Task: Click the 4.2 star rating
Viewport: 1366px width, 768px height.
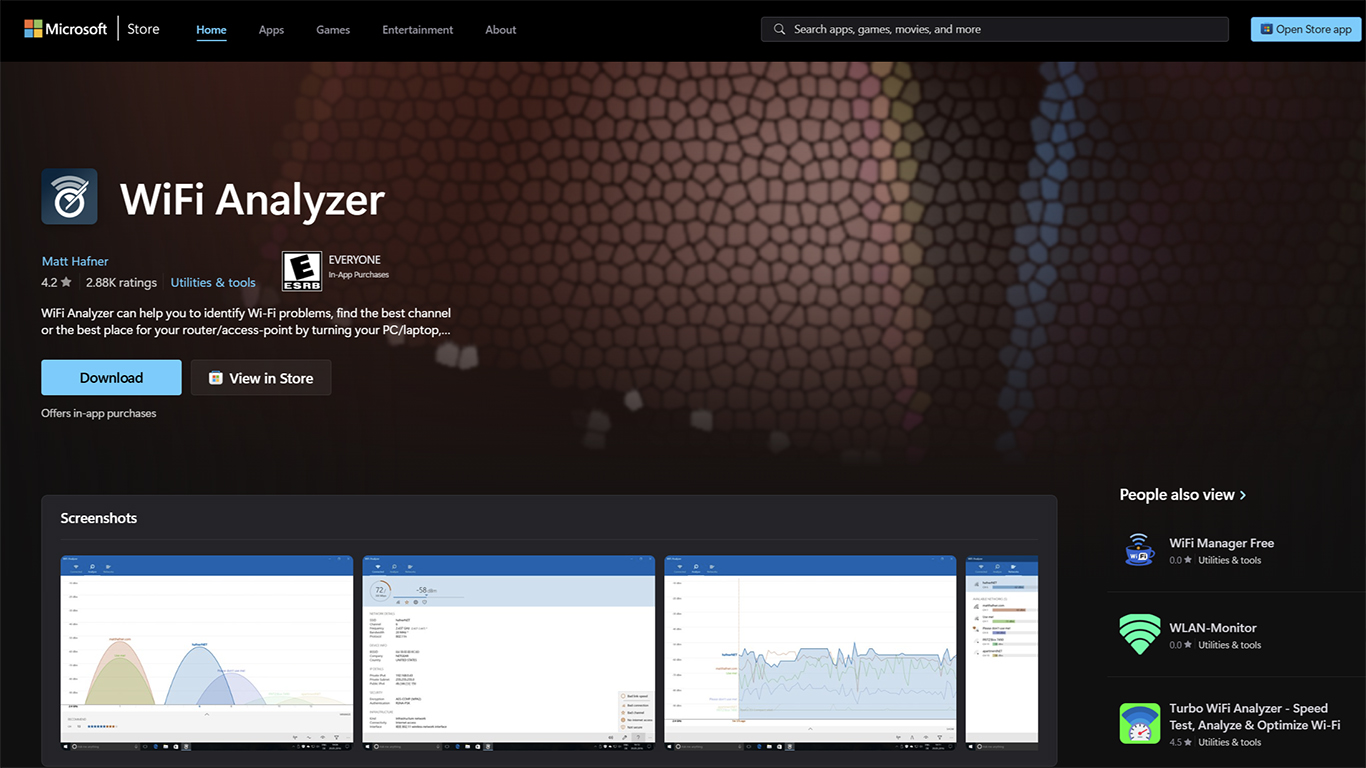Action: [56, 283]
